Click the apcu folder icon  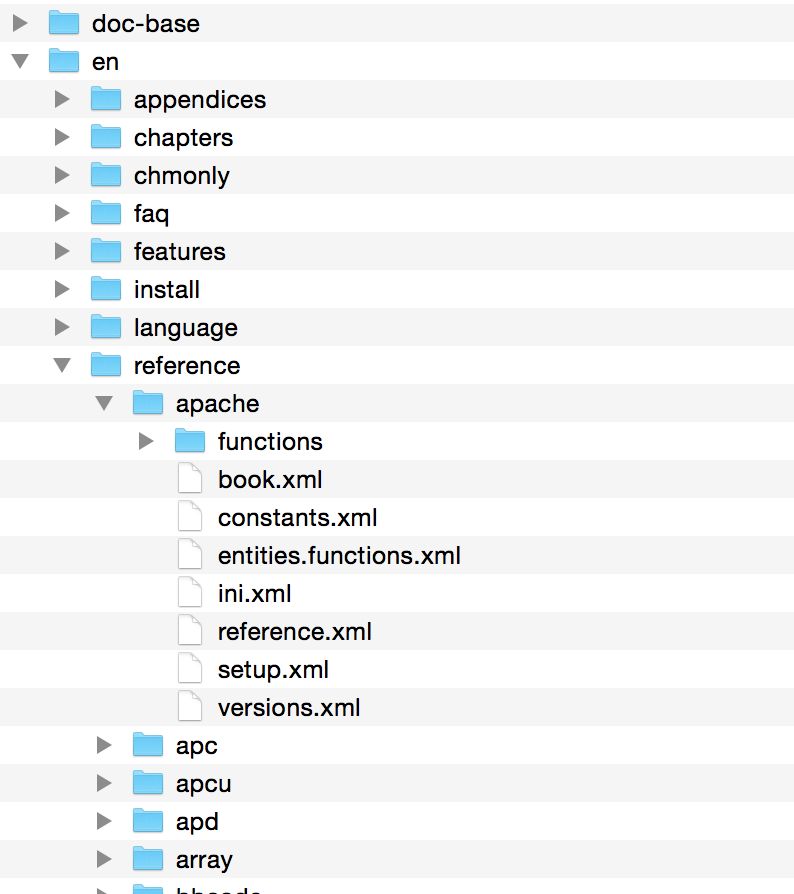coord(148,783)
